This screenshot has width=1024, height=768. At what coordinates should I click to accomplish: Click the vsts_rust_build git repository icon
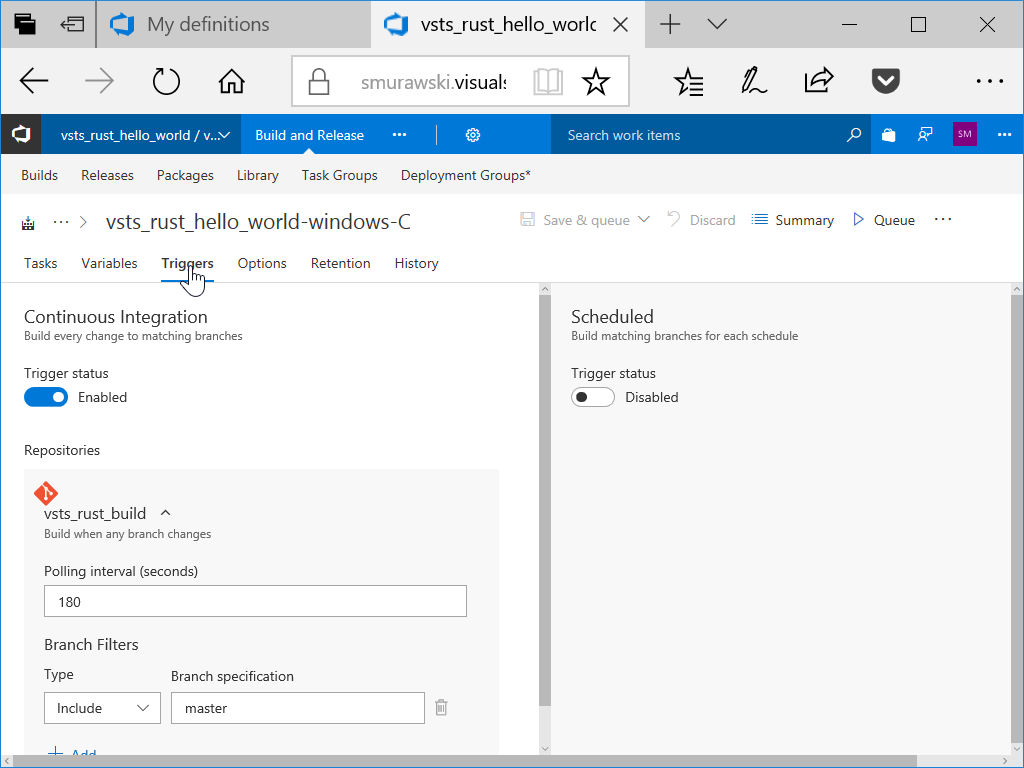point(46,493)
